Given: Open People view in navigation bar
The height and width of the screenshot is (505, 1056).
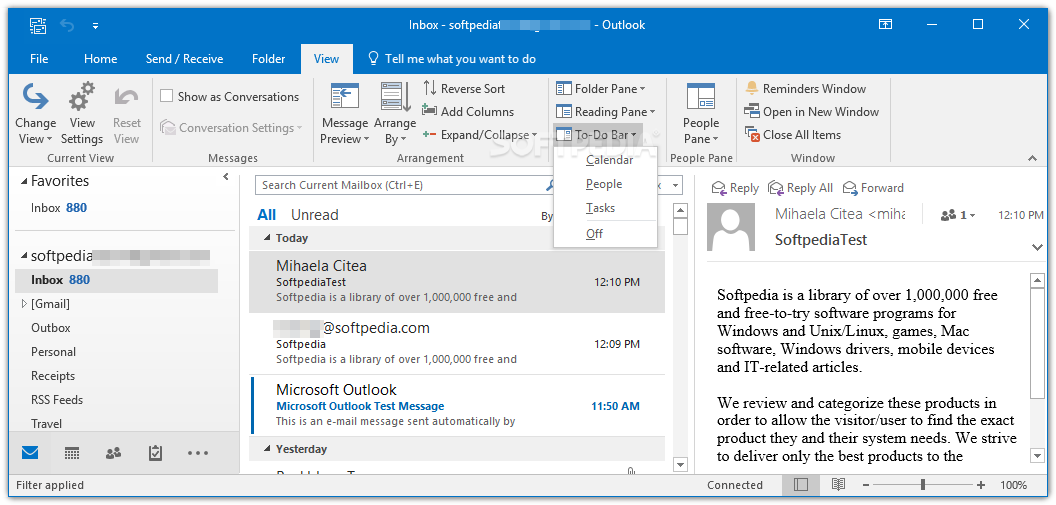Looking at the screenshot, I should [113, 453].
